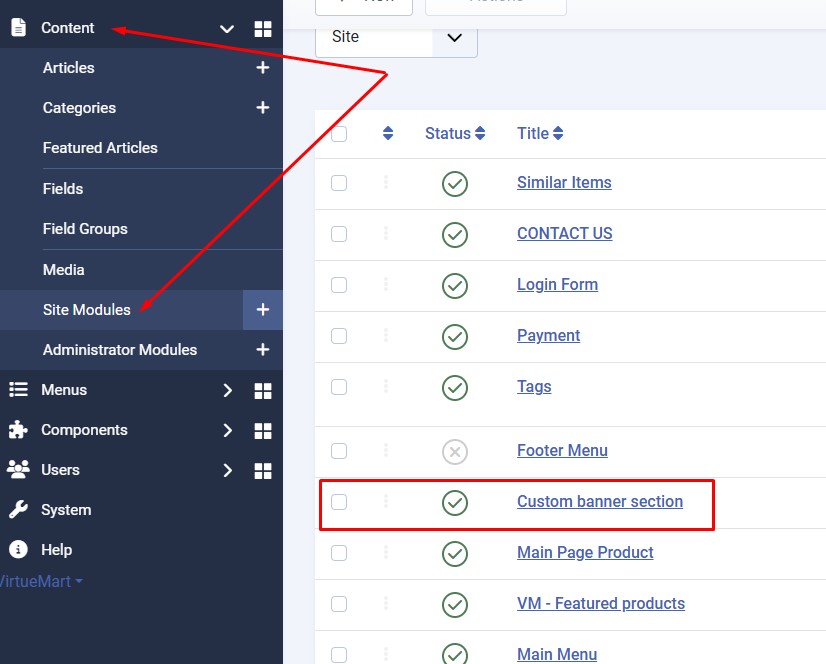This screenshot has width=826, height=664.
Task: Expand the Components menu chevron
Action: click(228, 430)
